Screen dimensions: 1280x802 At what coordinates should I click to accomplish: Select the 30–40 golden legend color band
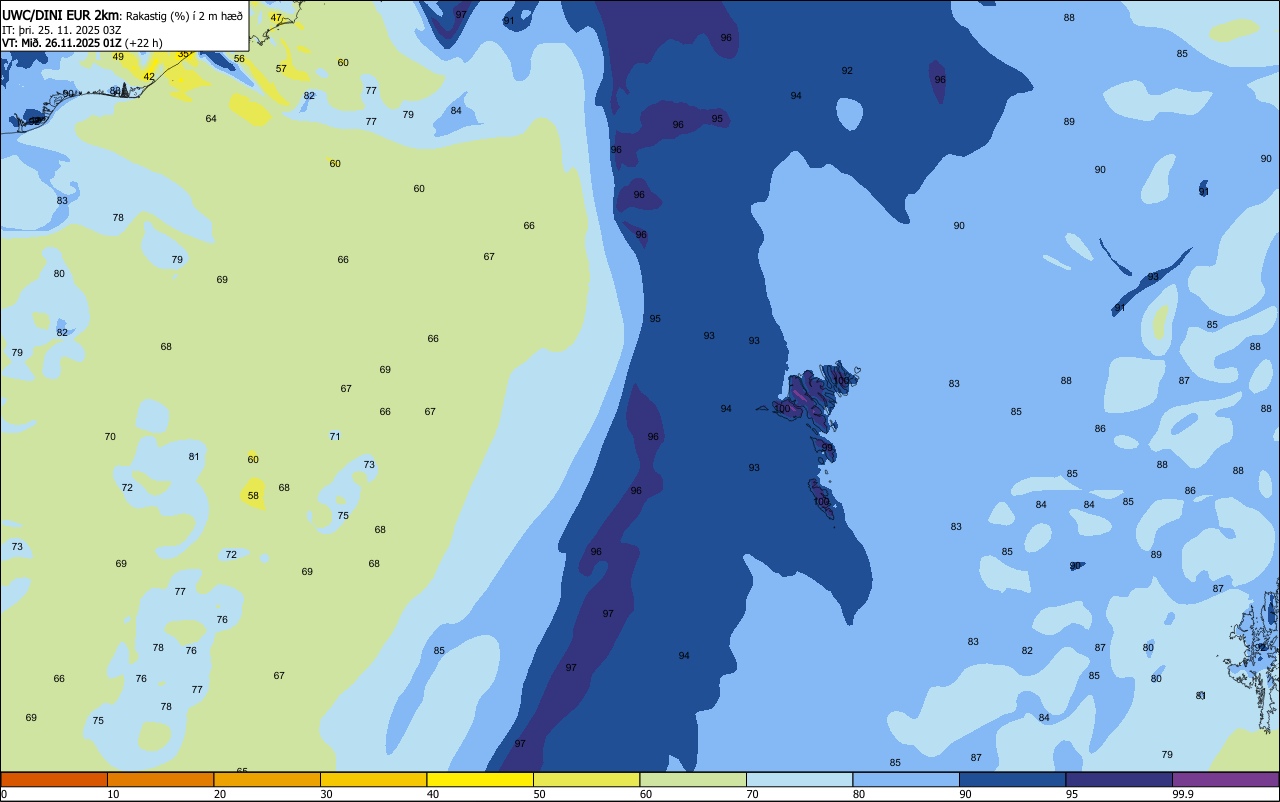(x=373, y=779)
